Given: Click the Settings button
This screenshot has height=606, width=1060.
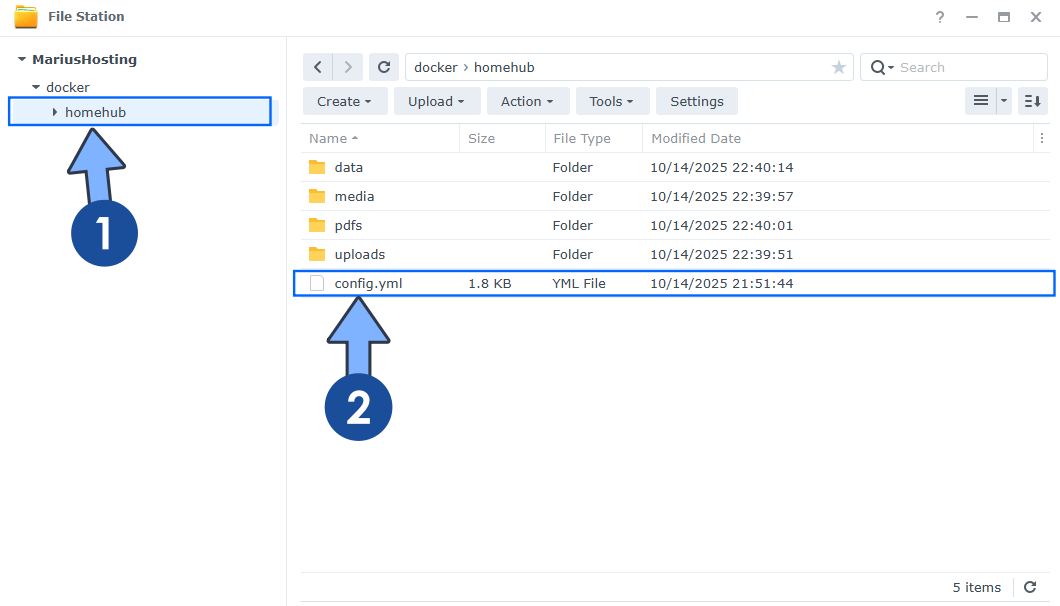Looking at the screenshot, I should tap(696, 101).
